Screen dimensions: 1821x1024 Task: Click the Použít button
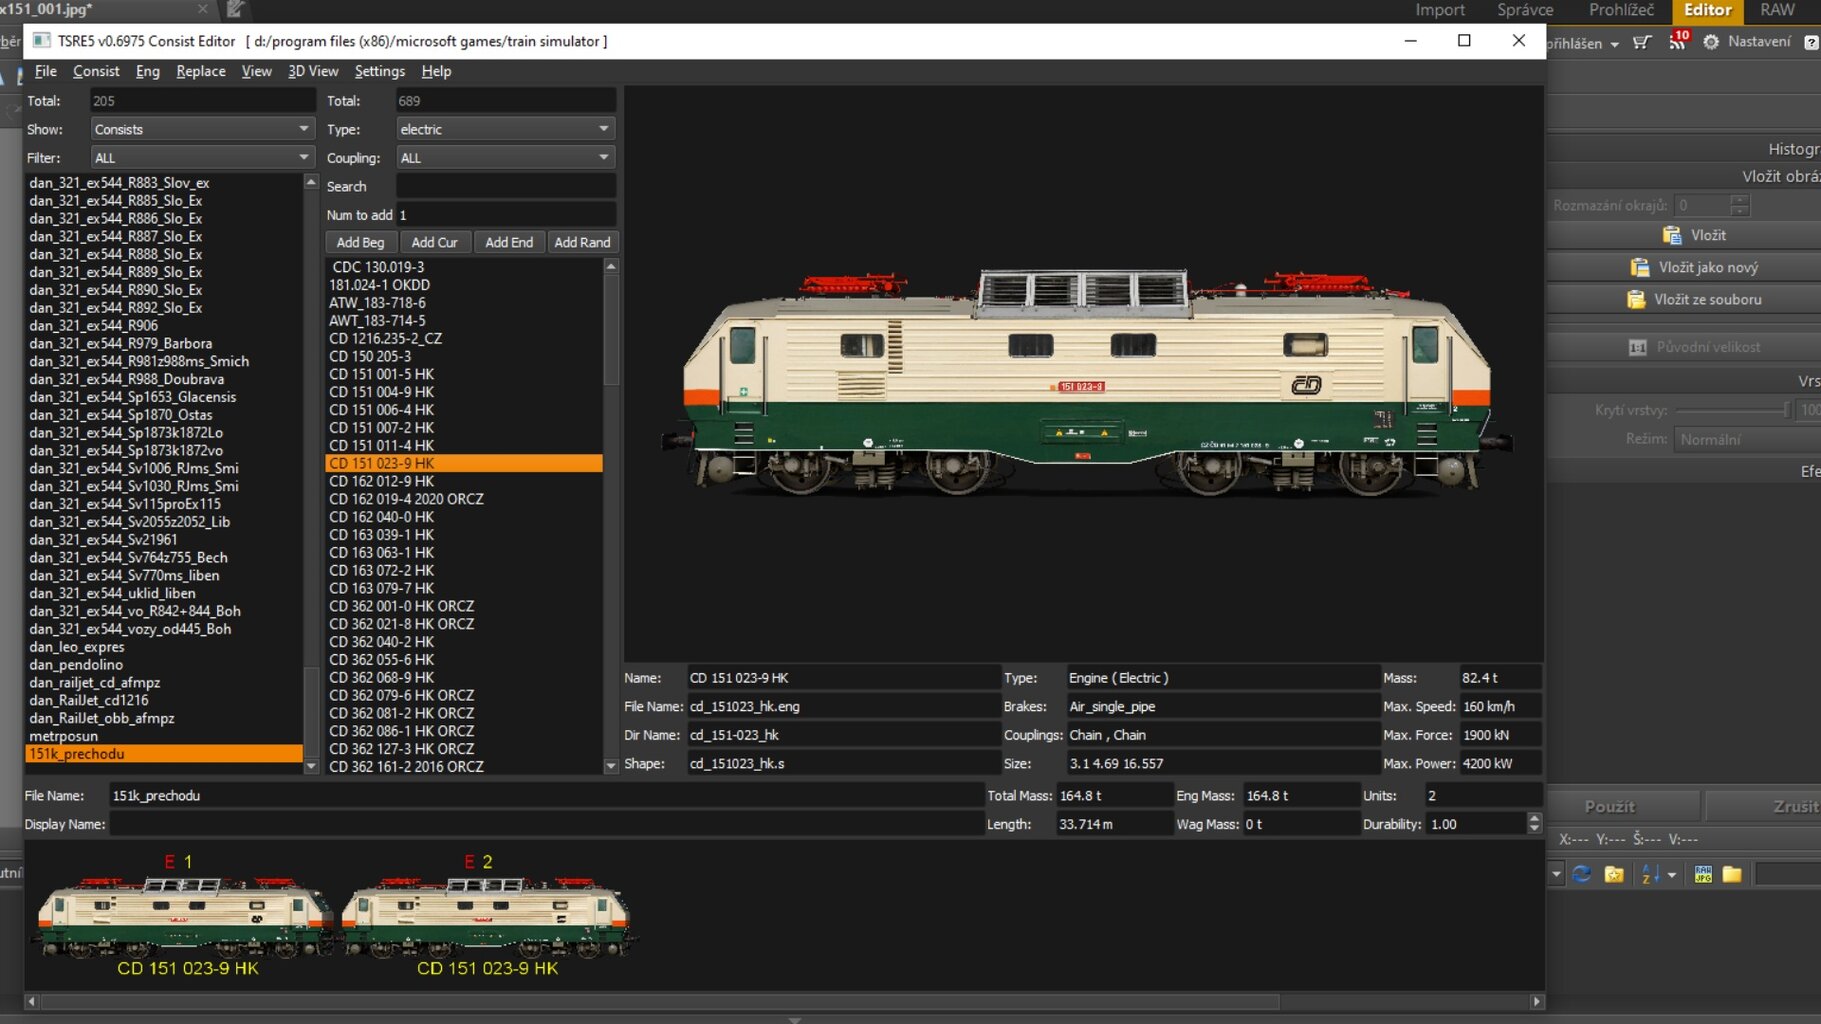pyautogui.click(x=1610, y=806)
